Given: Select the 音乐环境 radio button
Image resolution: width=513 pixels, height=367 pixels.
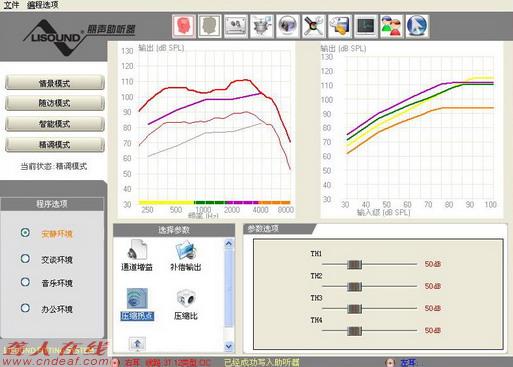Looking at the screenshot, I should click(x=25, y=282).
